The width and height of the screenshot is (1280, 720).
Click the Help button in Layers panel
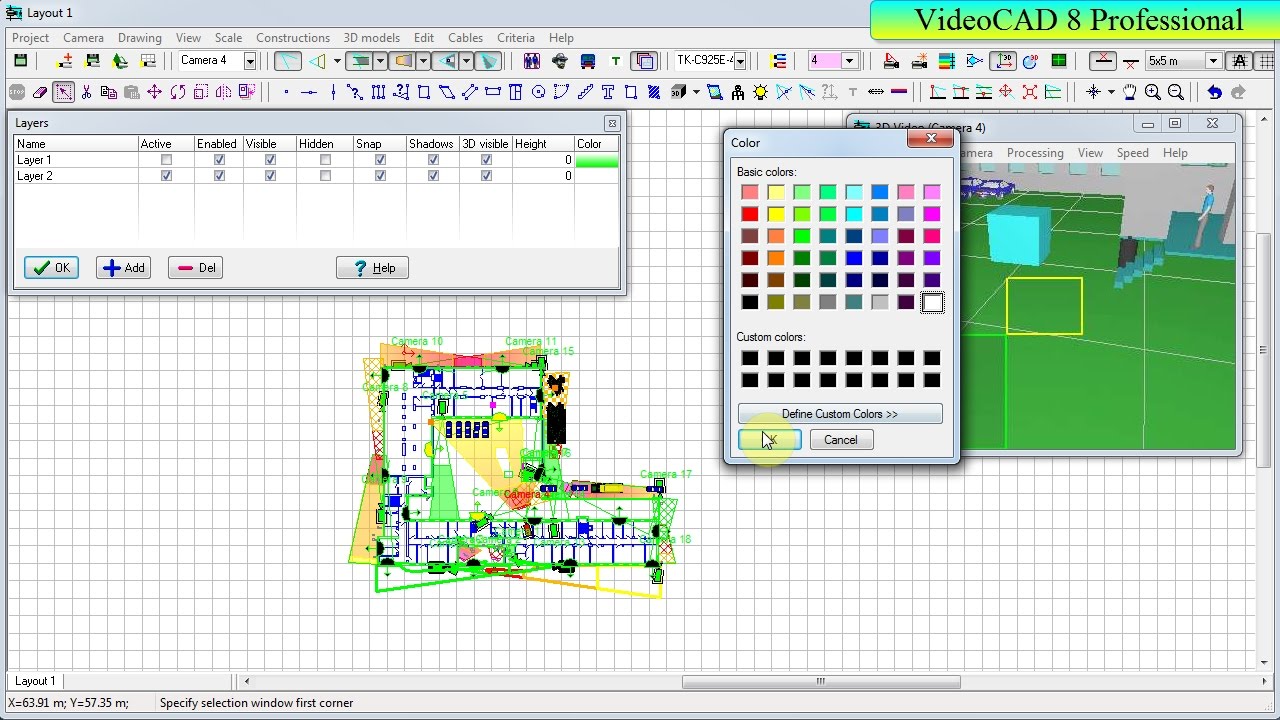tap(372, 268)
